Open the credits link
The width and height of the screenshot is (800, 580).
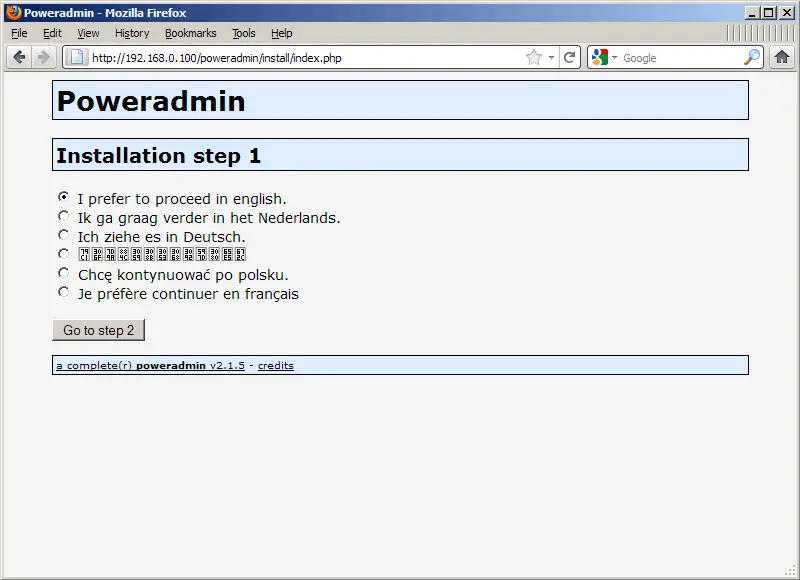pyautogui.click(x=276, y=365)
